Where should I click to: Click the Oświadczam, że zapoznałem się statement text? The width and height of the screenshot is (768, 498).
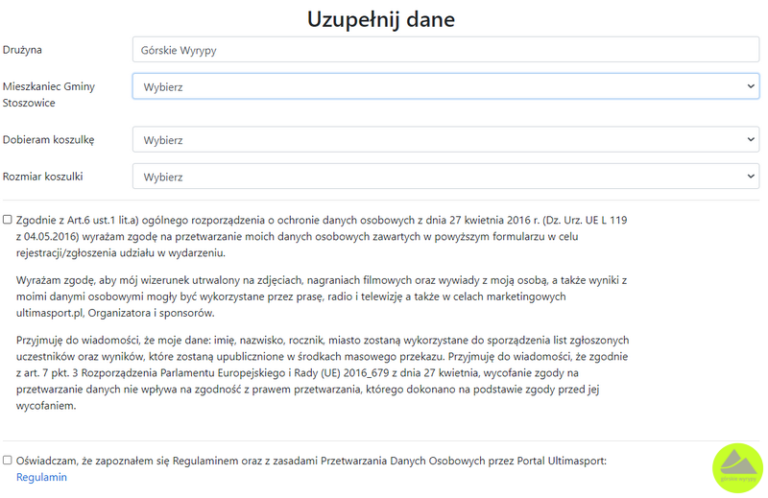tap(310, 461)
